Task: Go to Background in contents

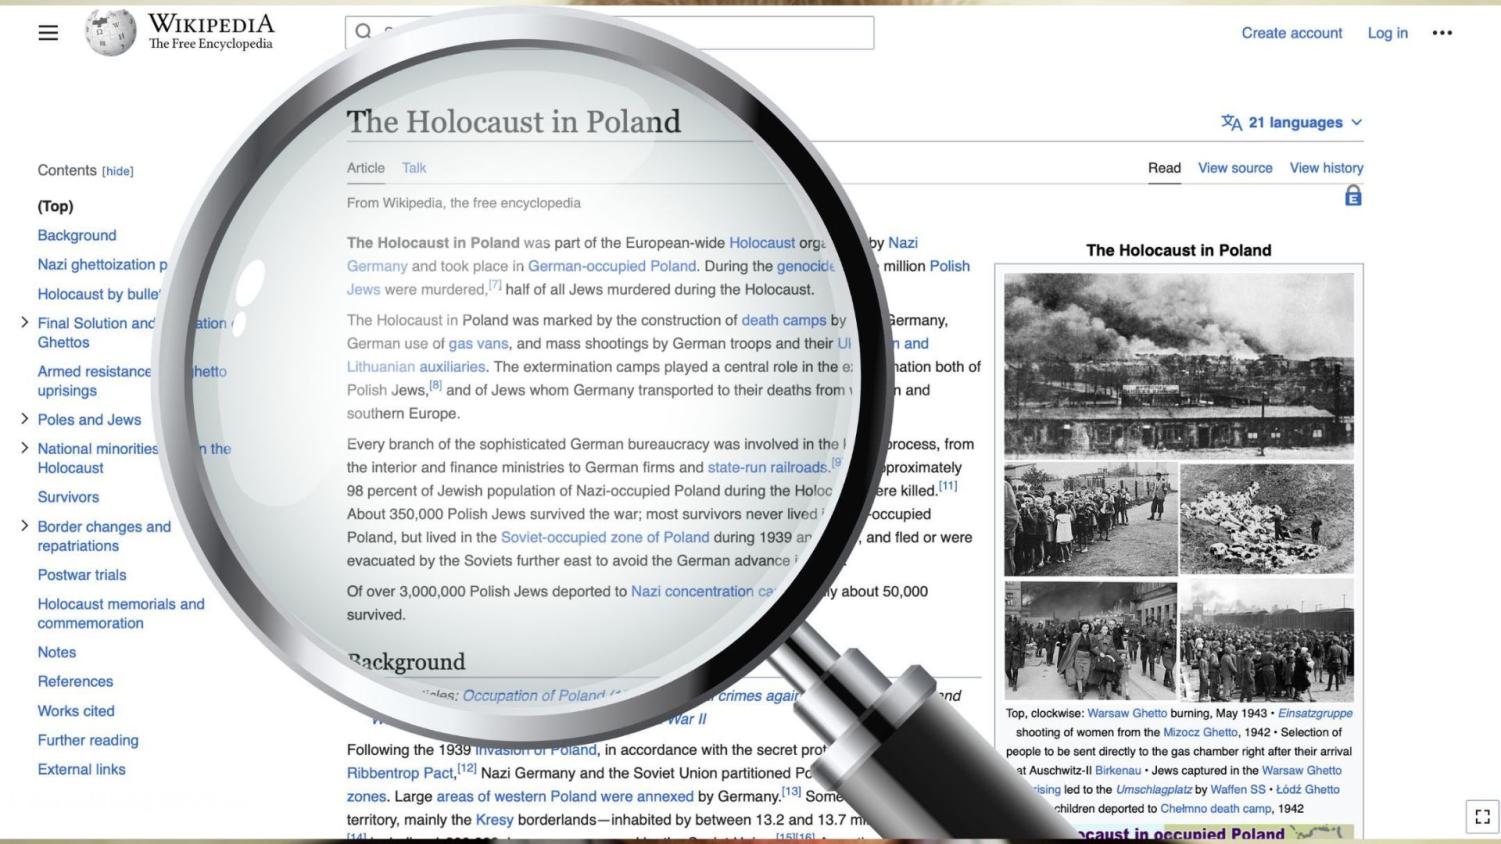Action: tap(77, 235)
